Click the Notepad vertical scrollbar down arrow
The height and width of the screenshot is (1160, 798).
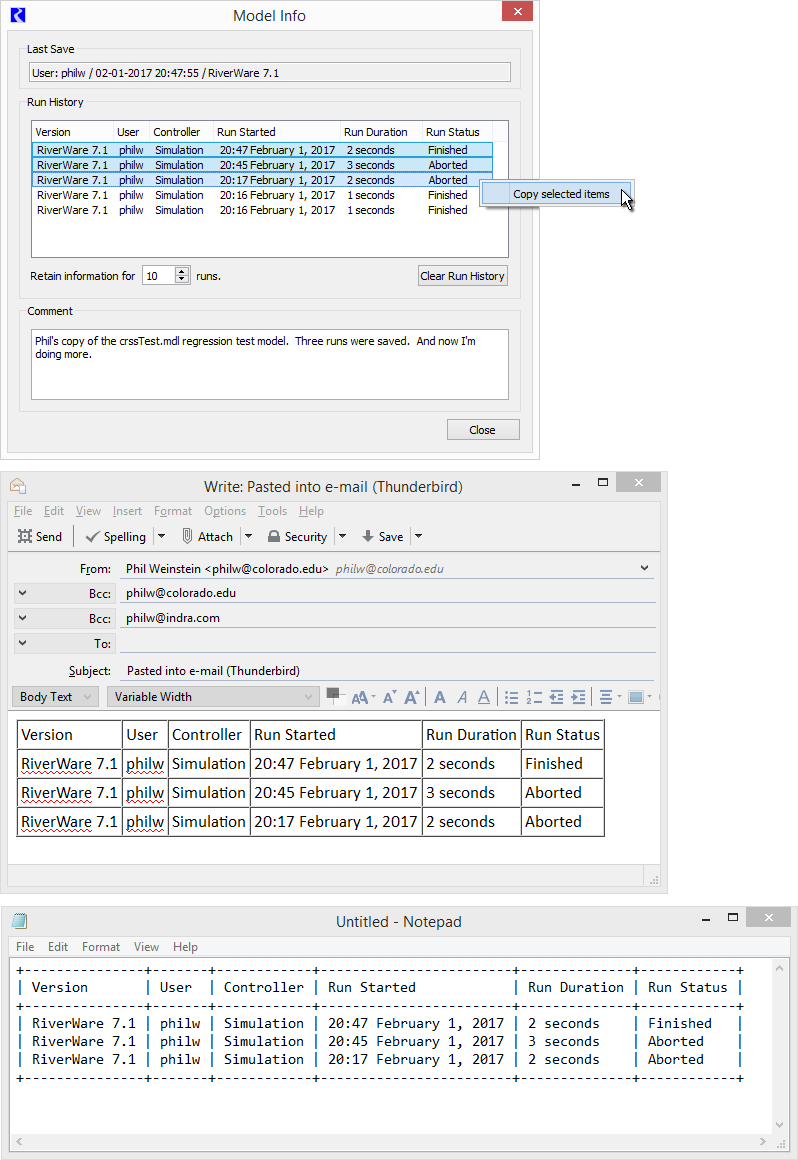tap(780, 1125)
